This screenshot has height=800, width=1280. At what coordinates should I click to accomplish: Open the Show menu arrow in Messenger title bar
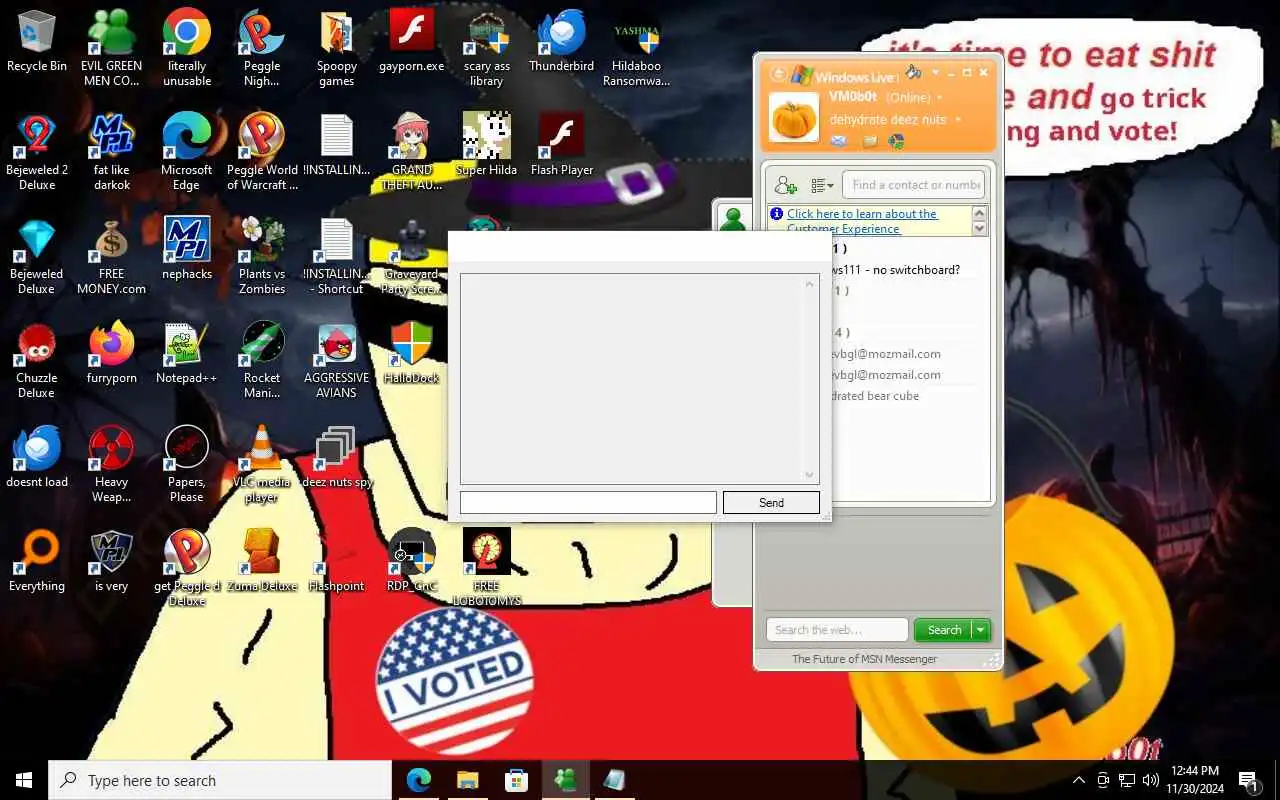coord(936,72)
